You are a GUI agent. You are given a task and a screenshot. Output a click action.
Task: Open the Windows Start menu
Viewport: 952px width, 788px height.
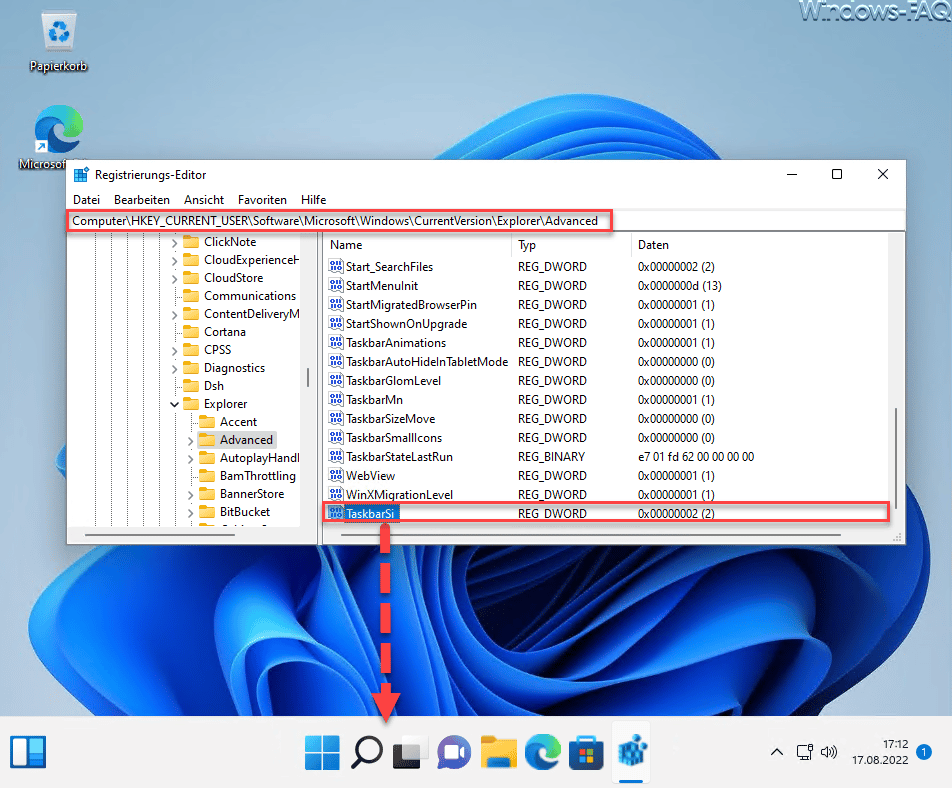click(322, 752)
